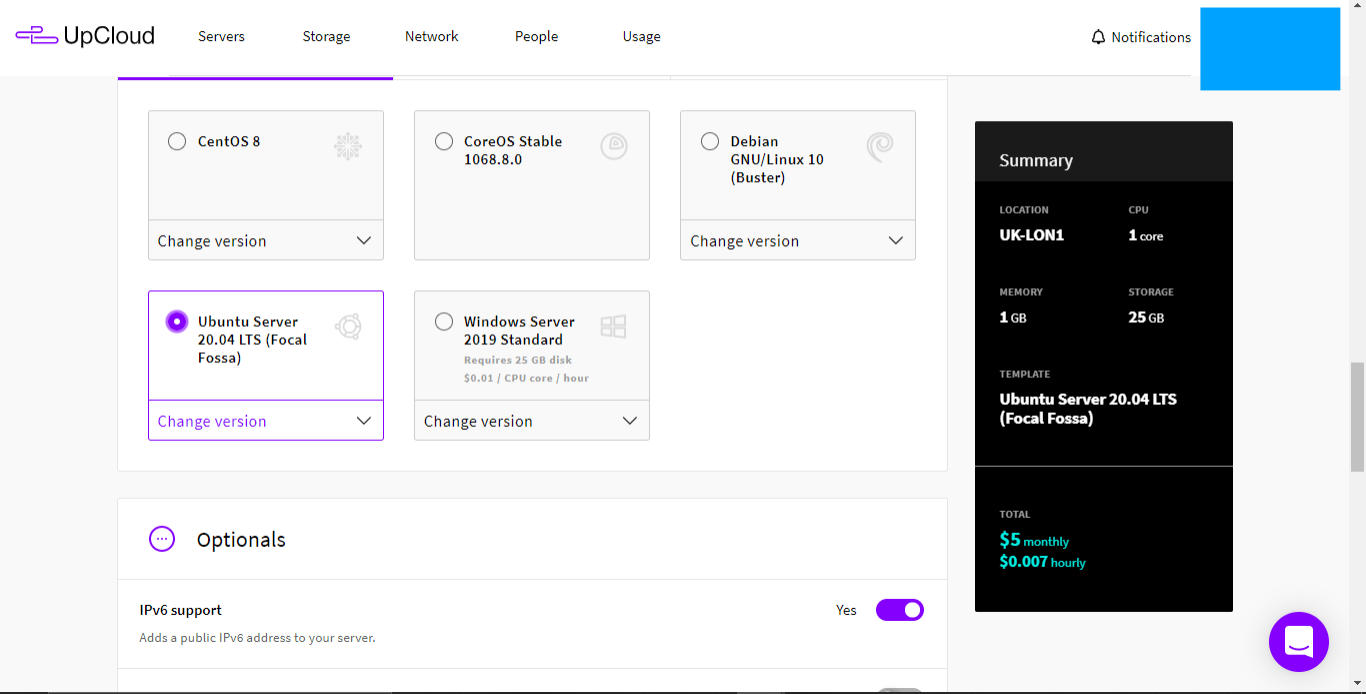
Task: Expand Change version under Debian
Action: tap(798, 240)
